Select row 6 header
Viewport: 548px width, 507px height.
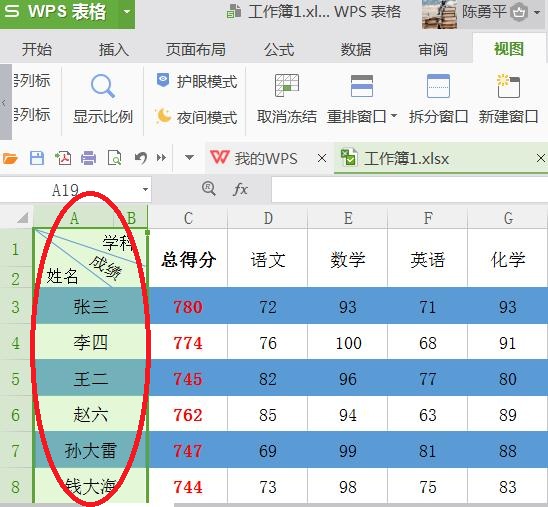[16, 414]
